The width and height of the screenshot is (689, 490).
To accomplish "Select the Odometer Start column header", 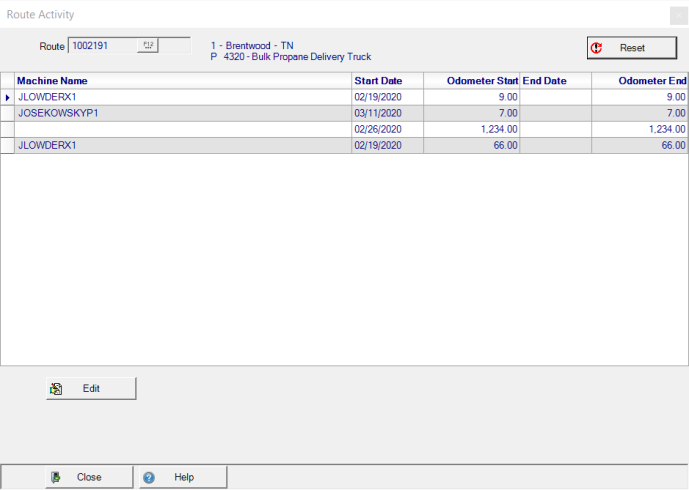I will 470,80.
